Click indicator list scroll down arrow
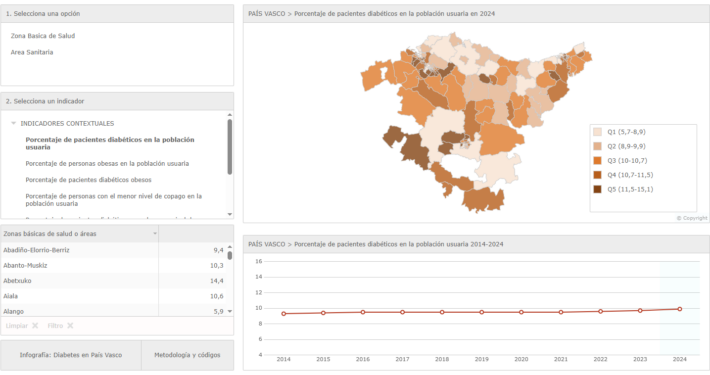This screenshot has height=375, width=710. pos(230,214)
